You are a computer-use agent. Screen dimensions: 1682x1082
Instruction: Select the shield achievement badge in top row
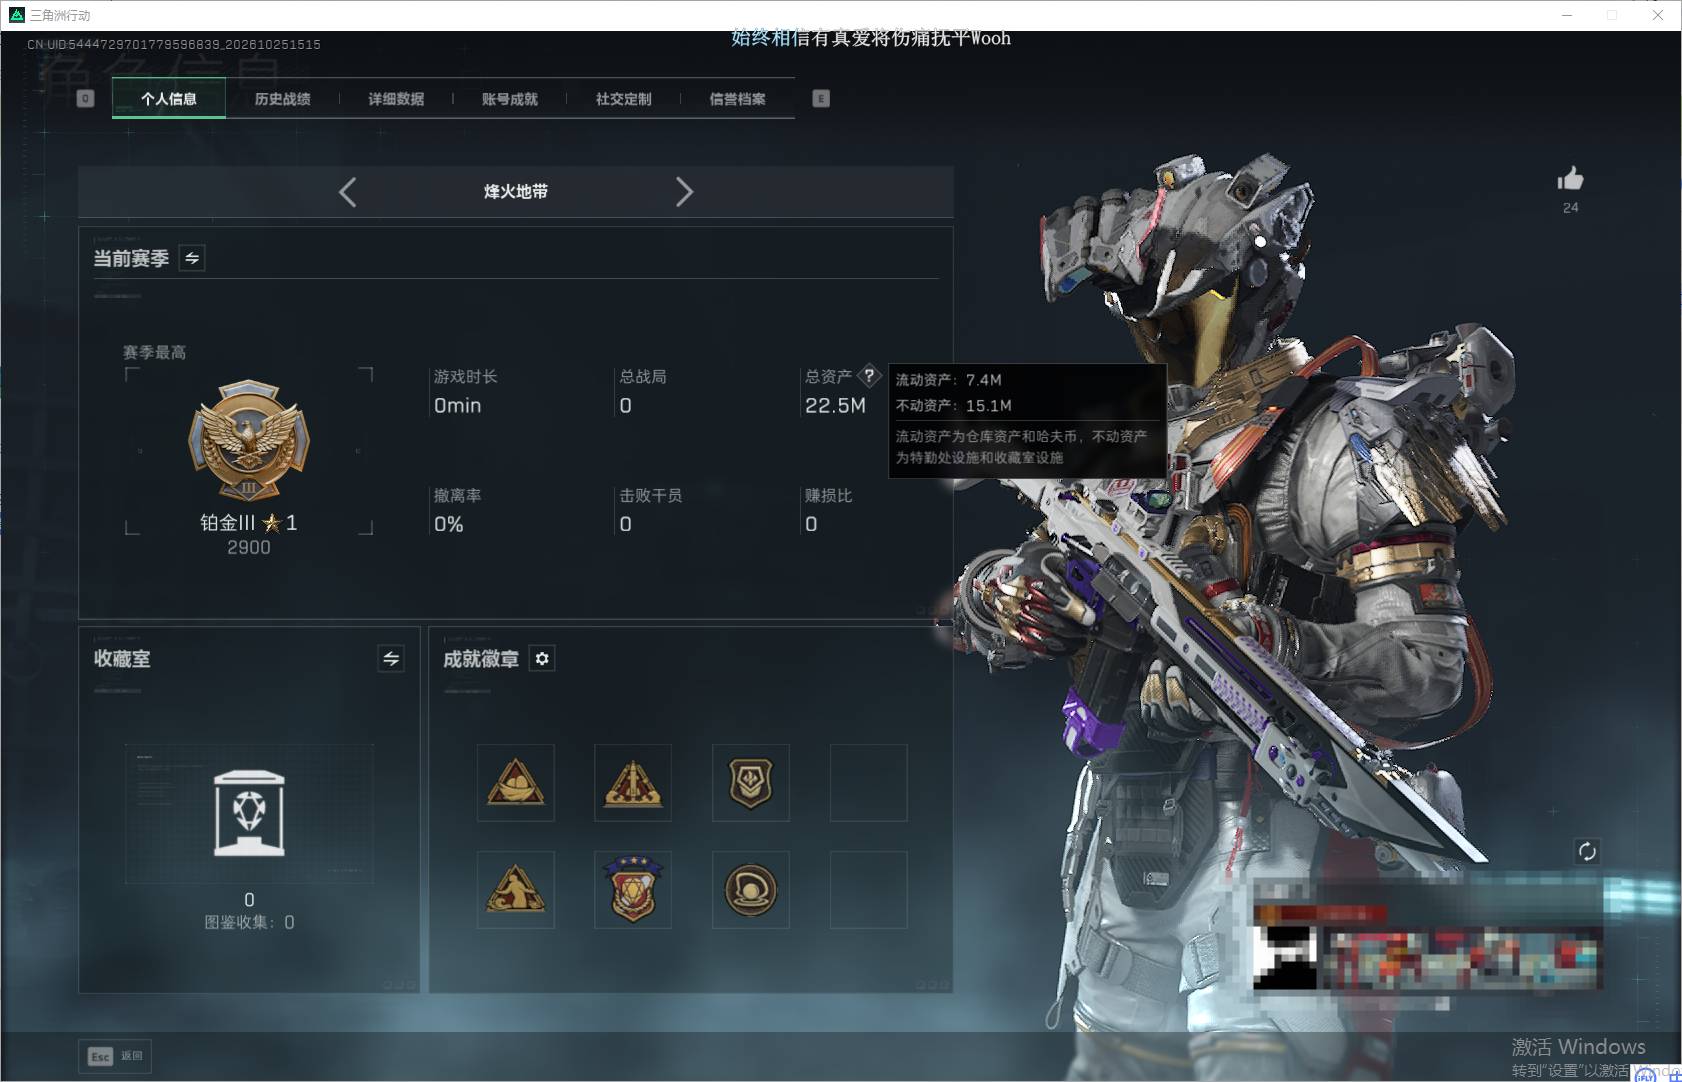coord(751,783)
